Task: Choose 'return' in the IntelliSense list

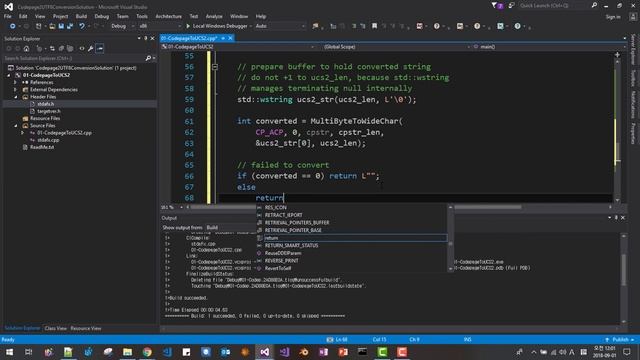Action: (351, 238)
